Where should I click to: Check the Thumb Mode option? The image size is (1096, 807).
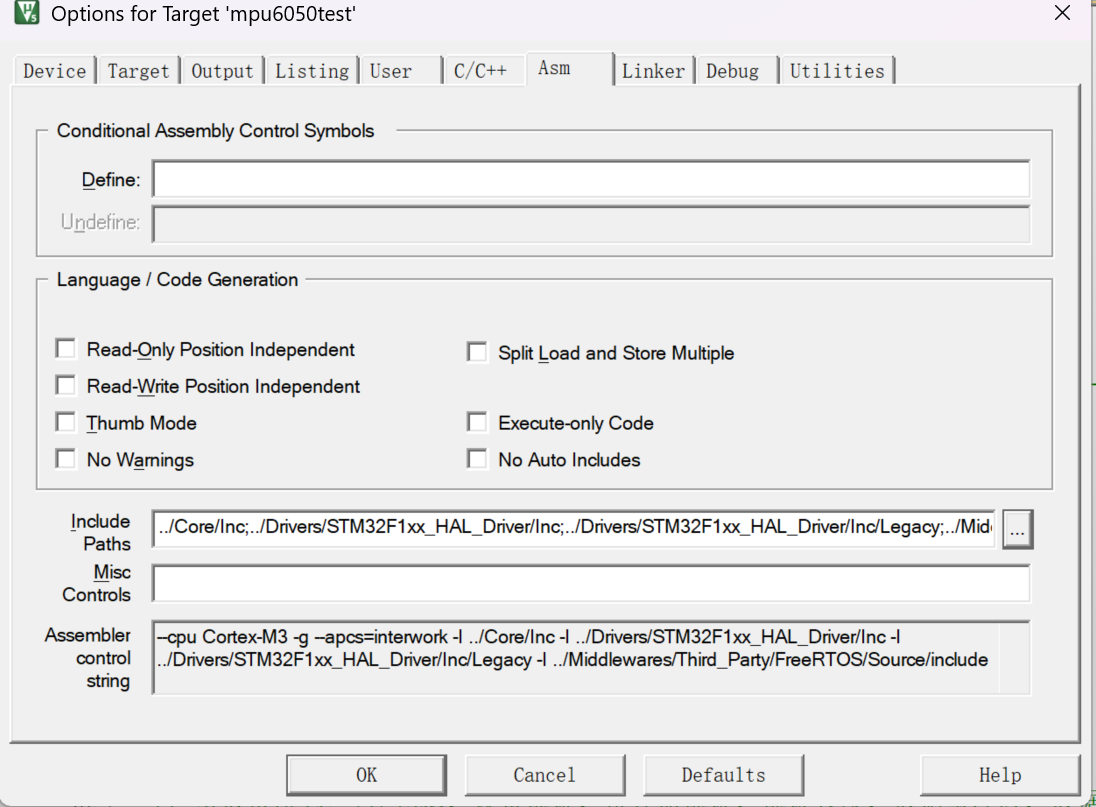click(x=66, y=423)
